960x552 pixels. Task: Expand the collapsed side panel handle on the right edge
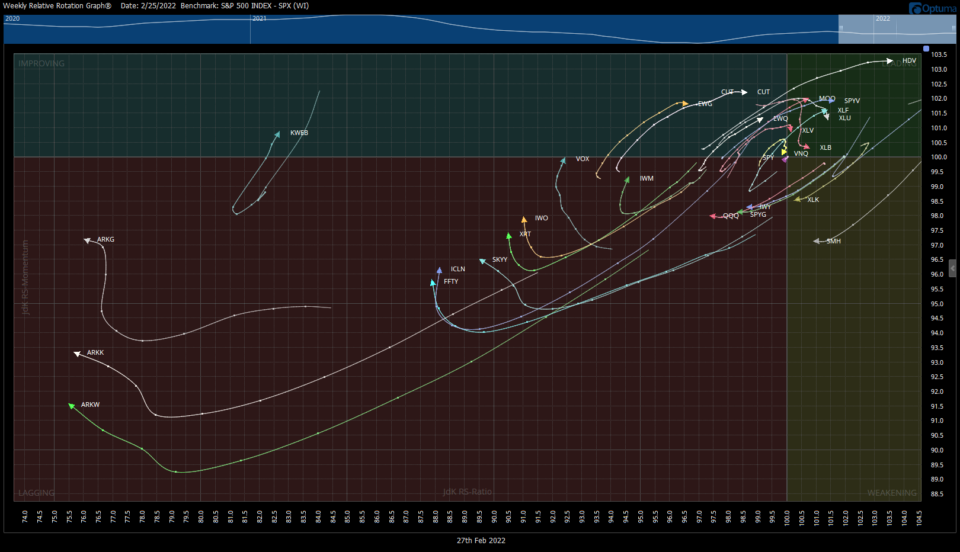(953, 268)
